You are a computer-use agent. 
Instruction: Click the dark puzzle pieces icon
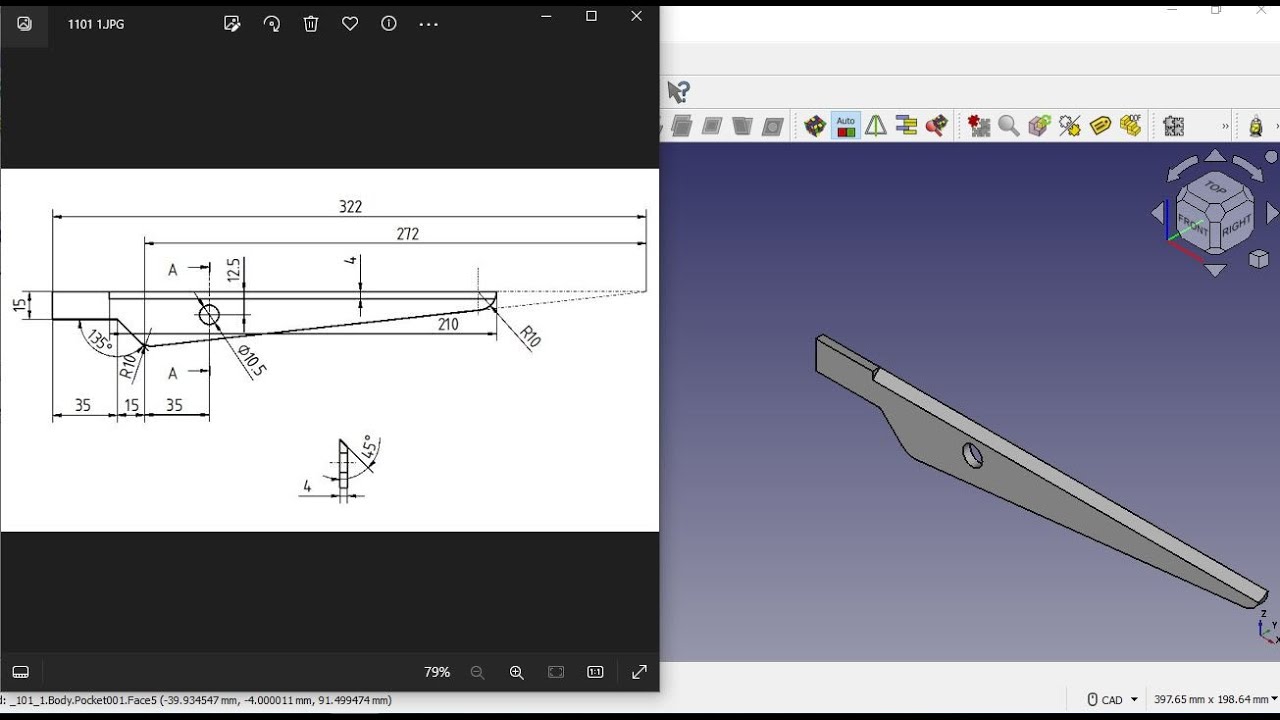pos(1174,126)
